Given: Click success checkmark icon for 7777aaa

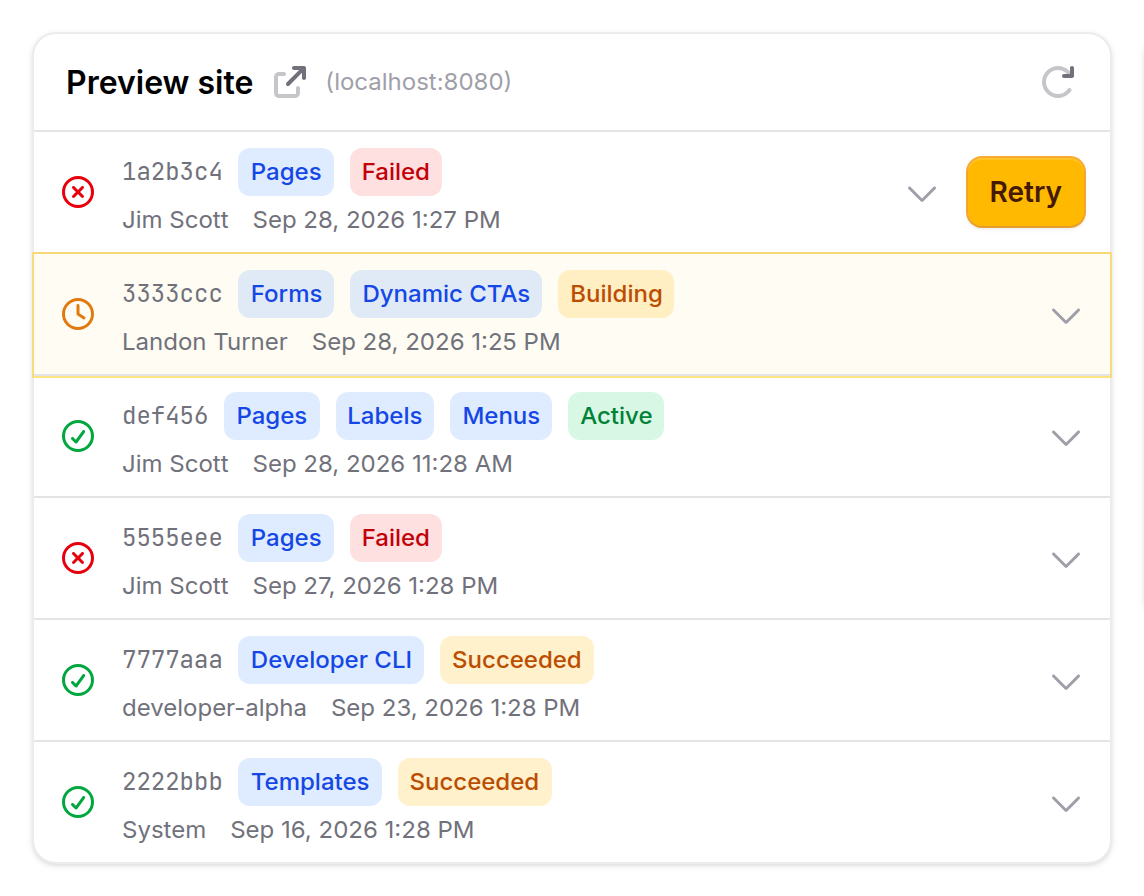Looking at the screenshot, I should click(78, 680).
